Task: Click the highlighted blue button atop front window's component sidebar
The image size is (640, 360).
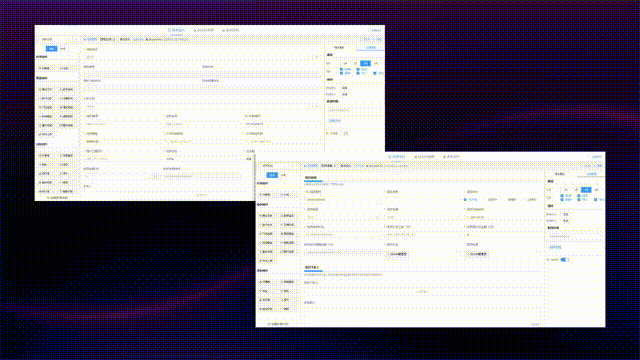Action: tap(272, 175)
